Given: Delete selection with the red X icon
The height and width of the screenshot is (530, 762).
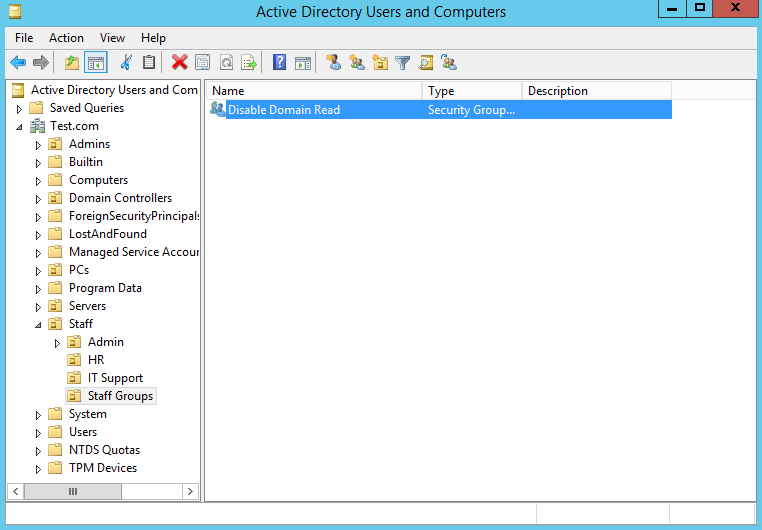Looking at the screenshot, I should pos(179,62).
